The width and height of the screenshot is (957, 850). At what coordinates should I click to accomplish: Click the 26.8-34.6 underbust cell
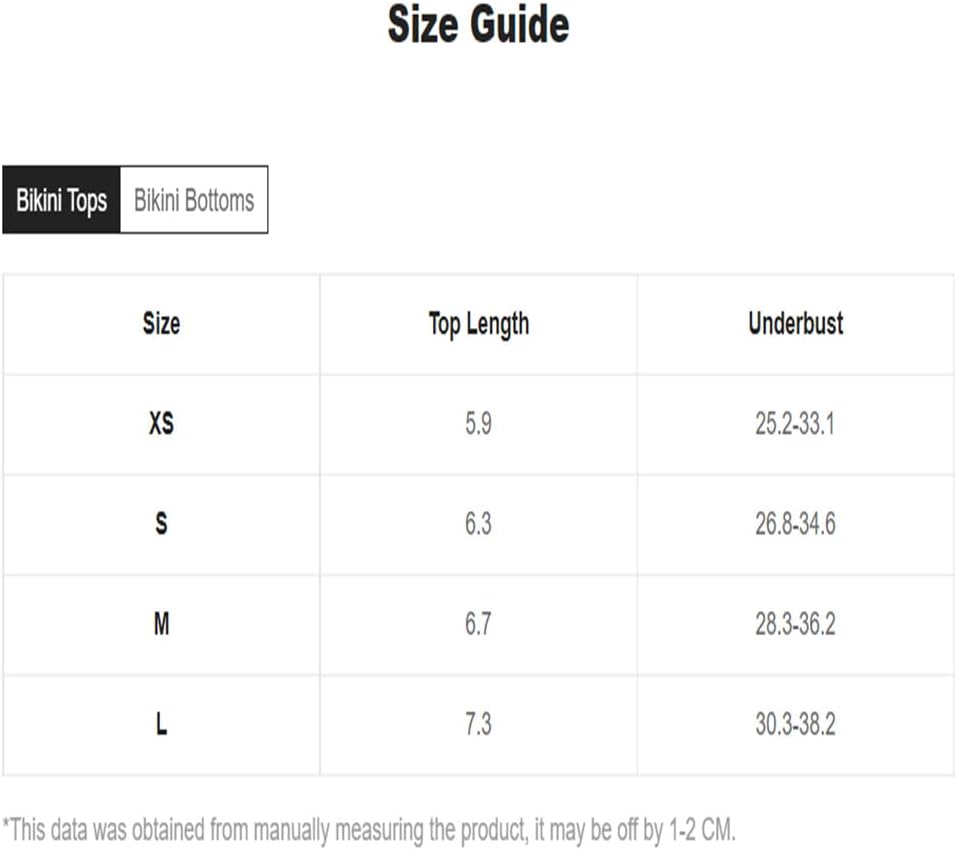[795, 524]
